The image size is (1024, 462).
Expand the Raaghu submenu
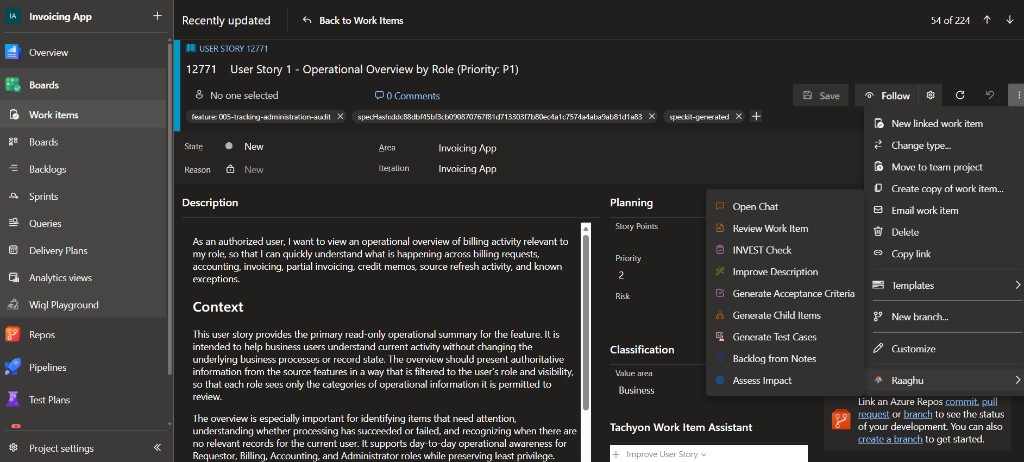pyautogui.click(x=944, y=380)
